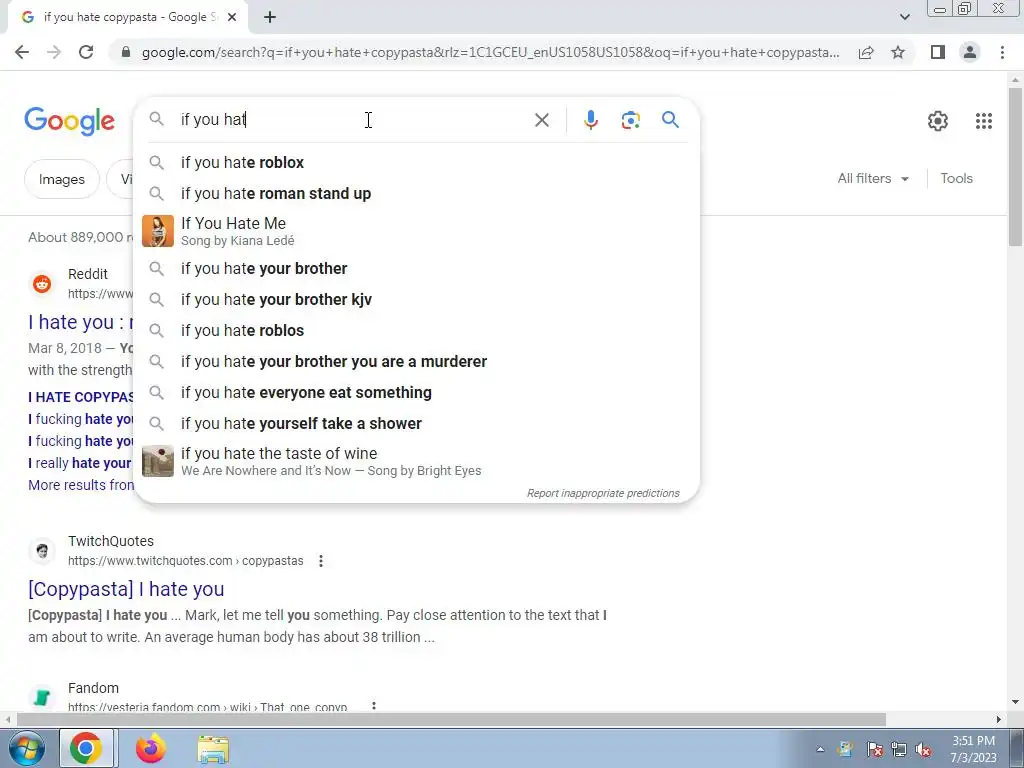Click Bright Eyes album thumbnail
This screenshot has width=1024, height=768.
click(158, 461)
